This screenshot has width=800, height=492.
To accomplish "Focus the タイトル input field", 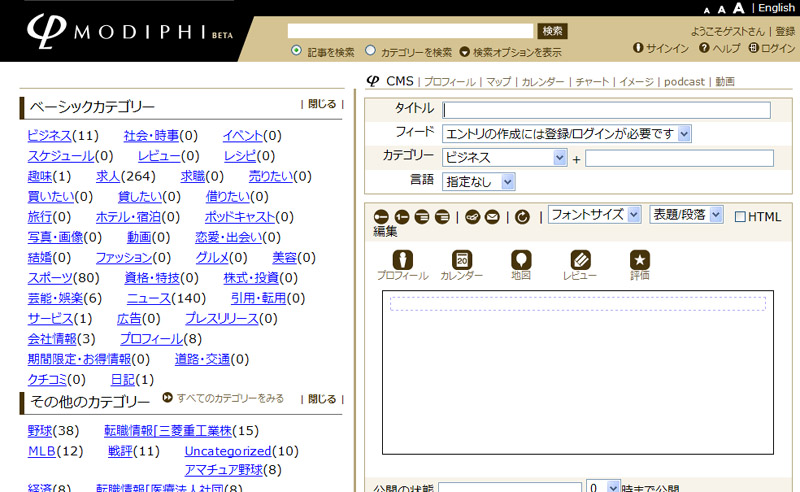I will [607, 110].
